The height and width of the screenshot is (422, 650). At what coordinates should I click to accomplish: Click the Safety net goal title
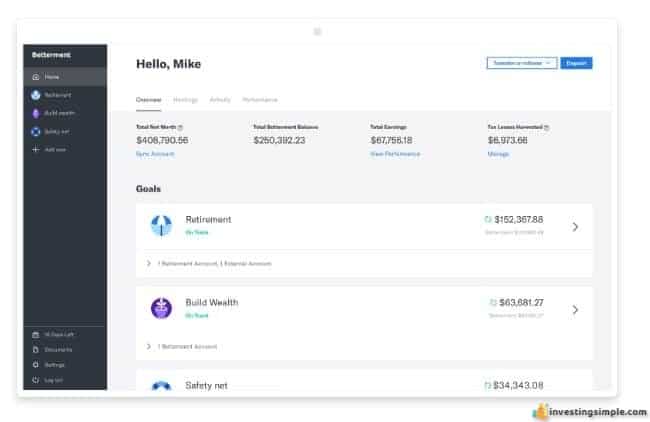coord(206,386)
